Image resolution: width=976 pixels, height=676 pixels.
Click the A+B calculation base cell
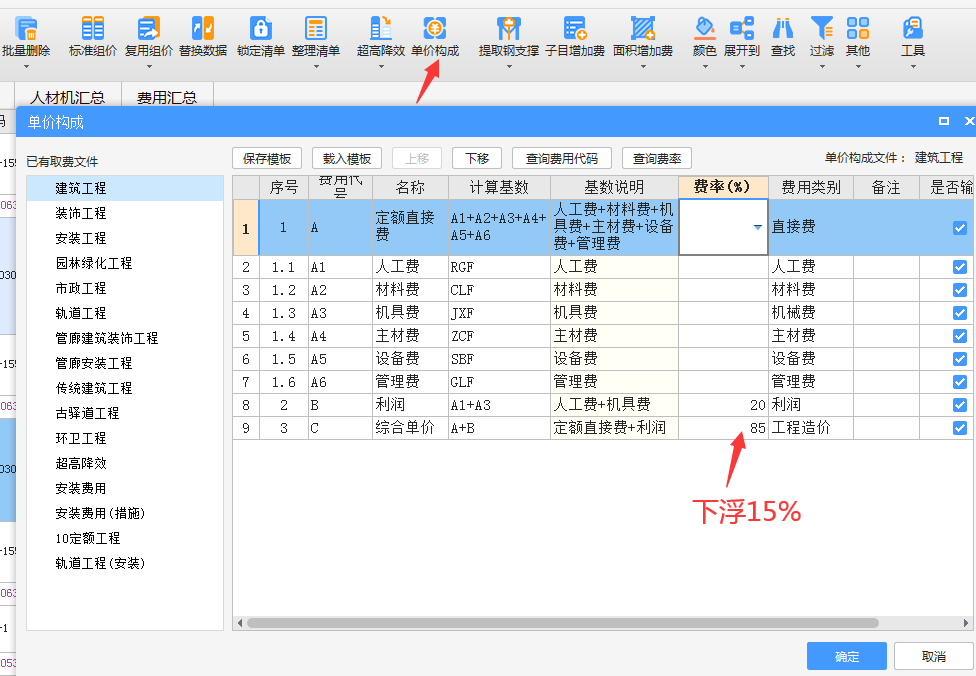coord(499,428)
